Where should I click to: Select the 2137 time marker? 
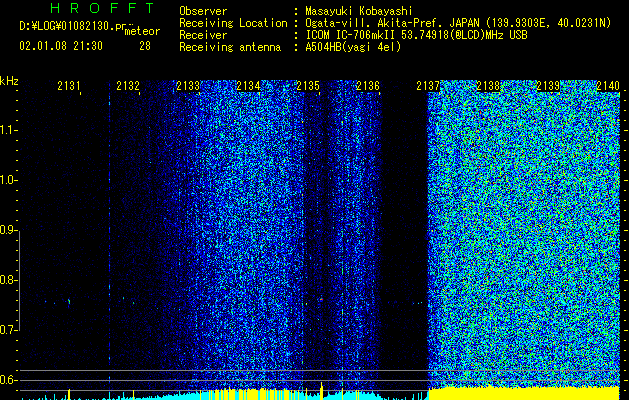428,86
